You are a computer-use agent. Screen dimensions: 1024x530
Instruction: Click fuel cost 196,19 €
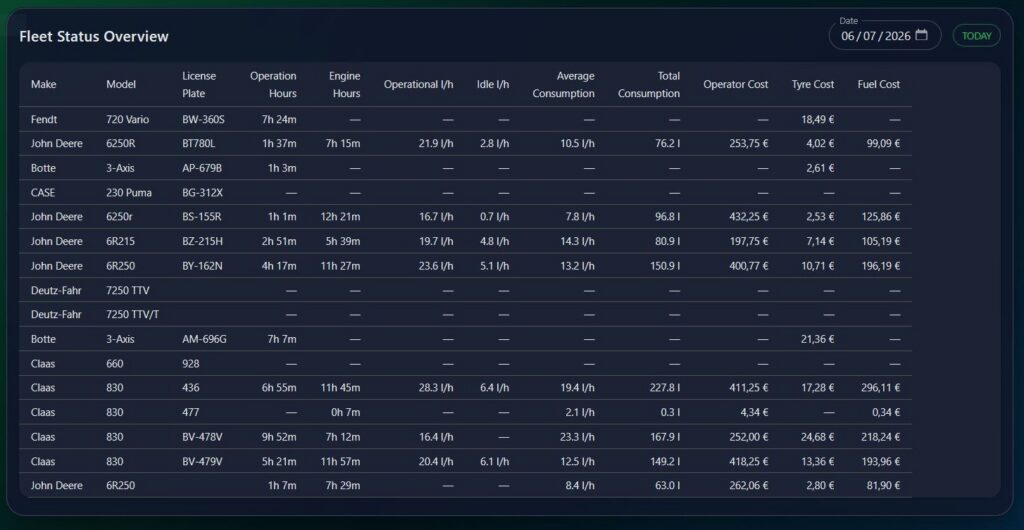point(880,266)
